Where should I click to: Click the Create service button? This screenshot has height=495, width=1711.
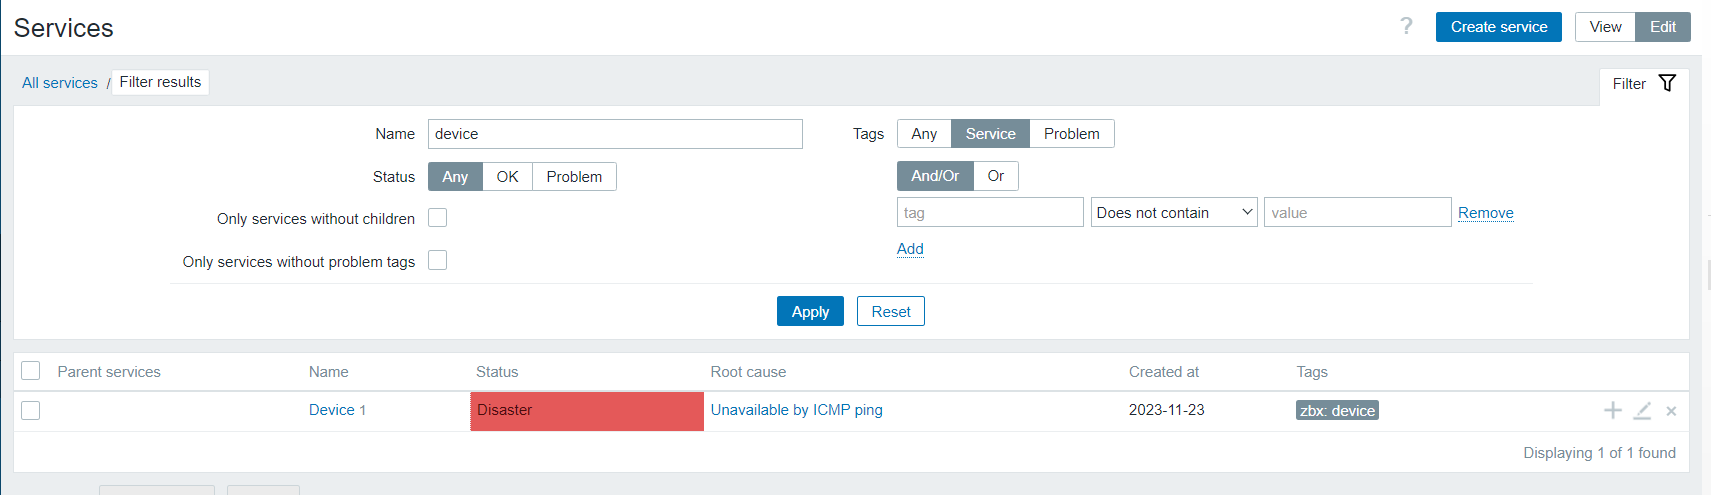1498,27
